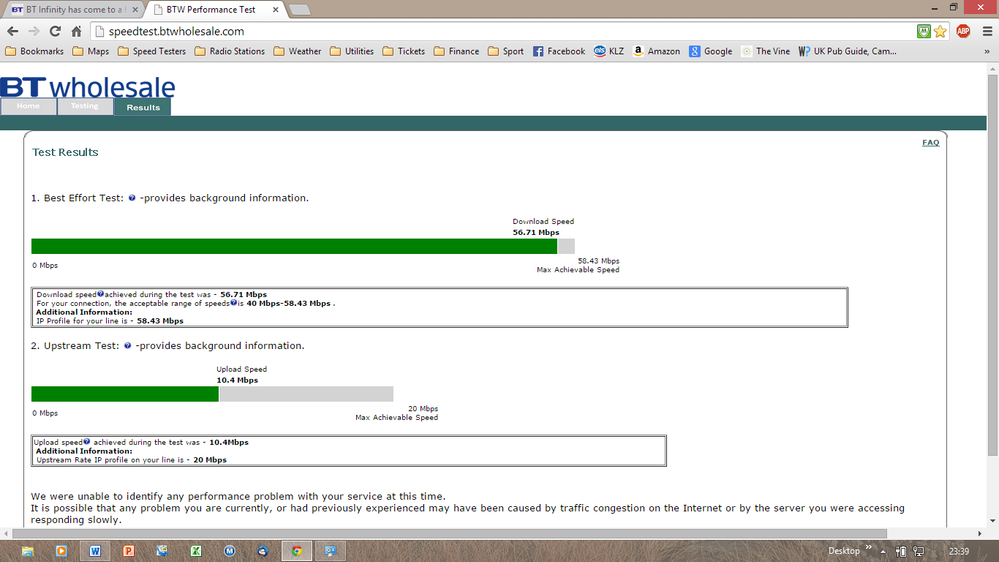This screenshot has width=999, height=562.
Task: Go back using the browser back arrow
Action: click(x=13, y=31)
